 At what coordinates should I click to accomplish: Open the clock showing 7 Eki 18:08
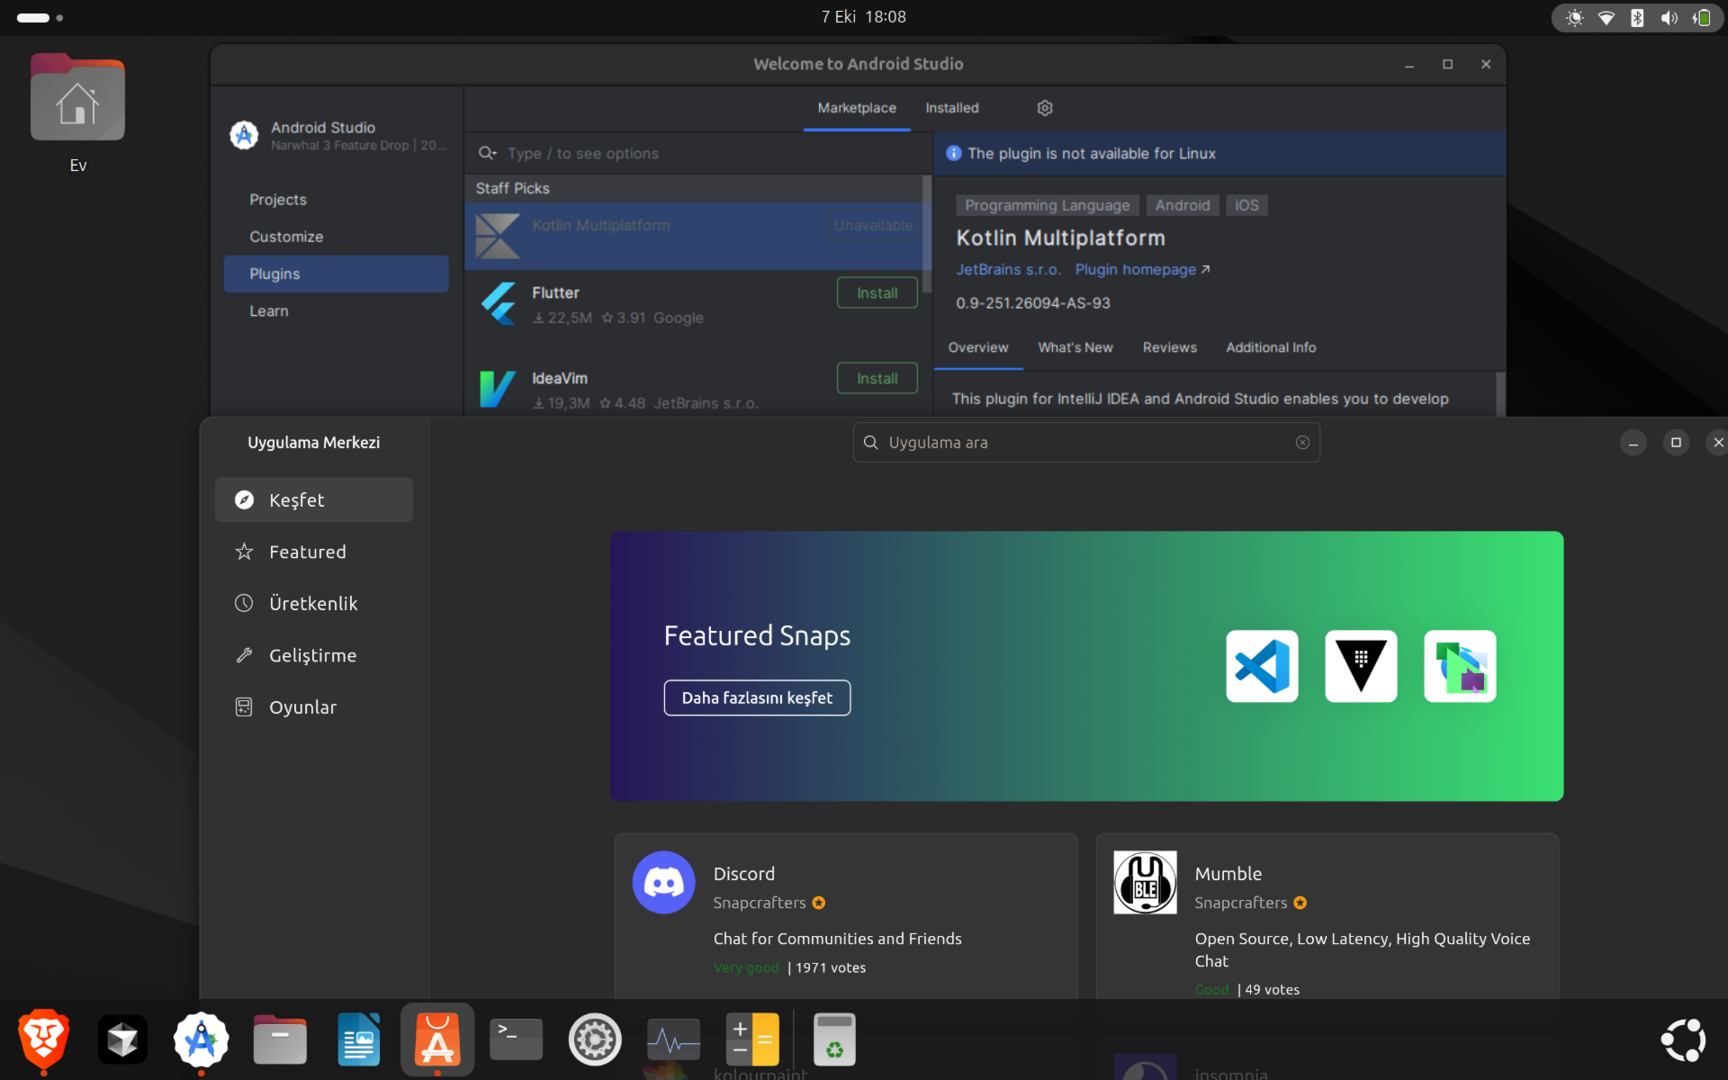tap(863, 17)
